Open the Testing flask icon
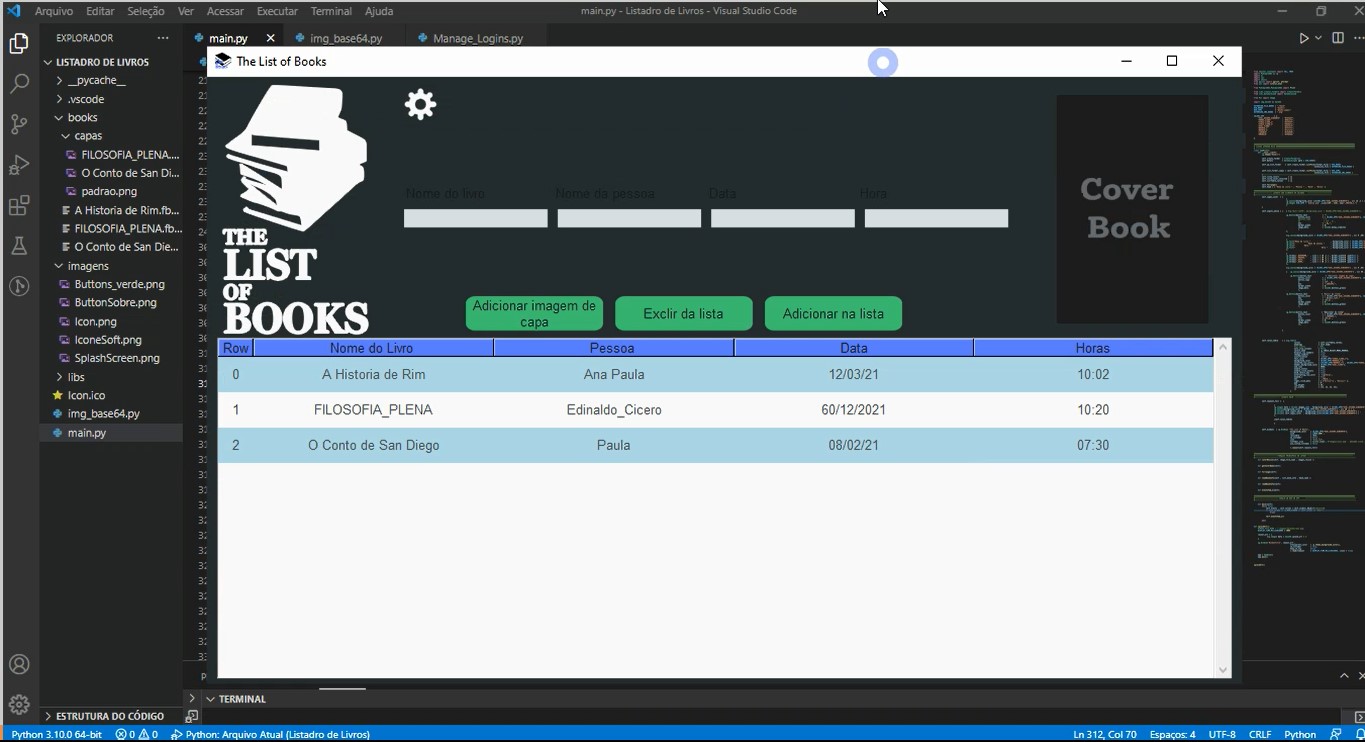Screen dimensions: 1365x742 coord(19,246)
